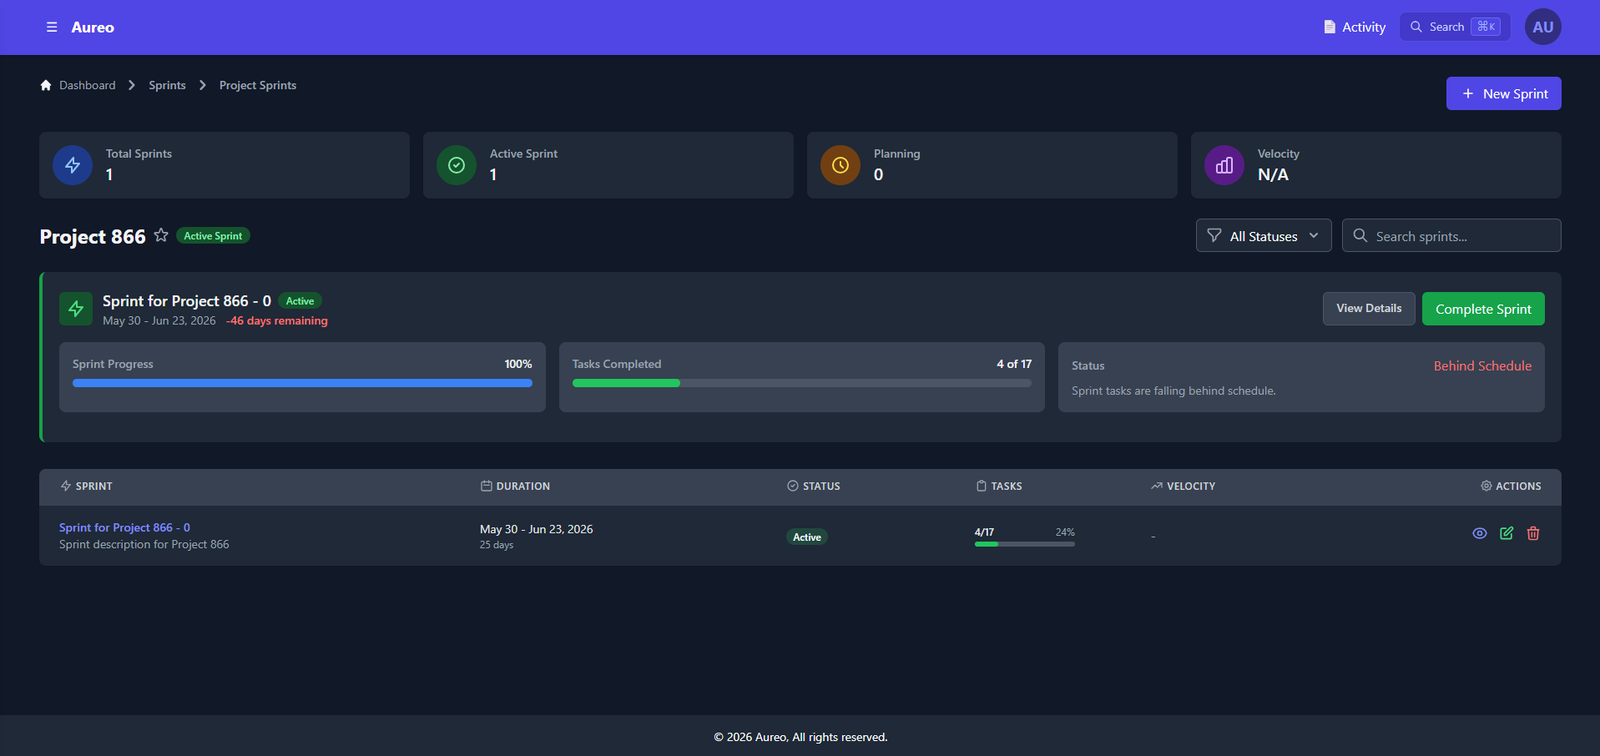Expand the All Statuses chevron arrow

tap(1314, 235)
